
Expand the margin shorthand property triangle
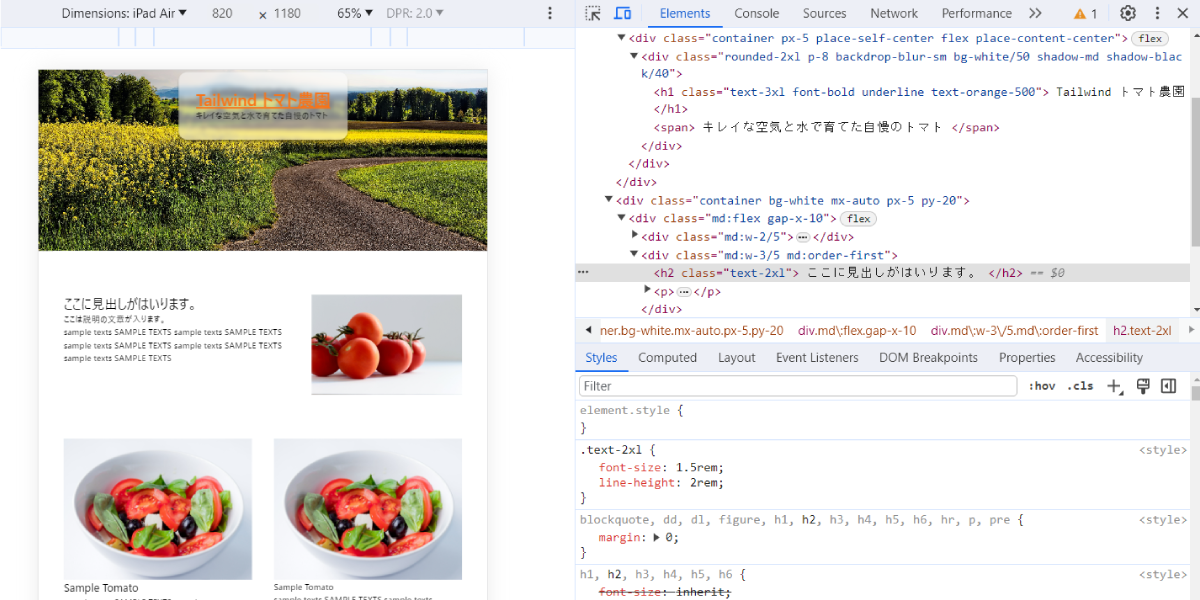pos(656,538)
